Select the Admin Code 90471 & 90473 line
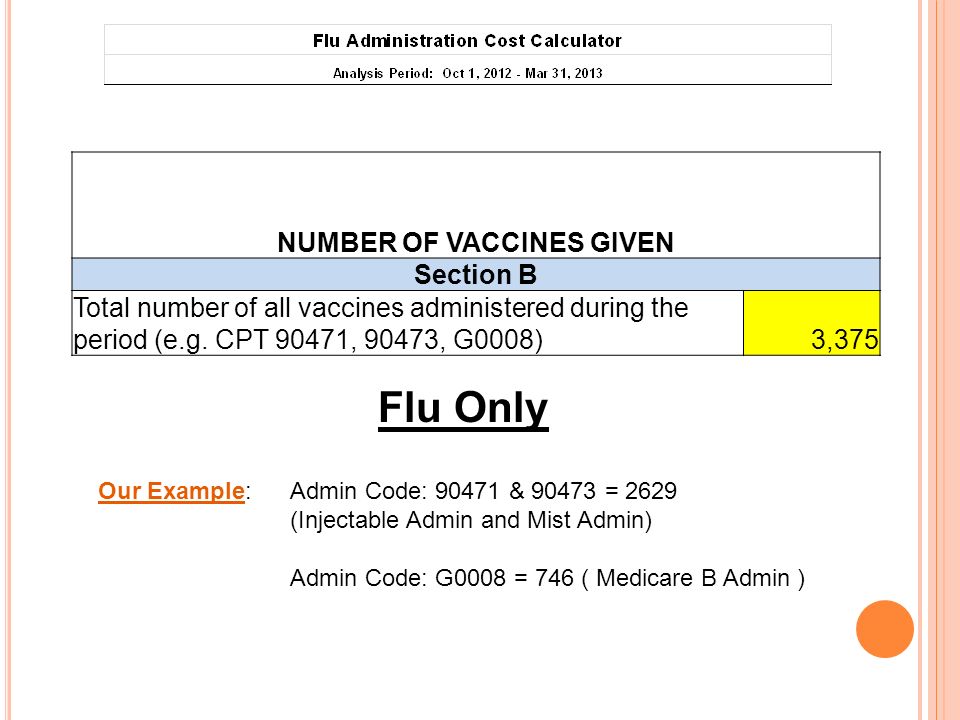960x720 pixels. click(x=484, y=491)
